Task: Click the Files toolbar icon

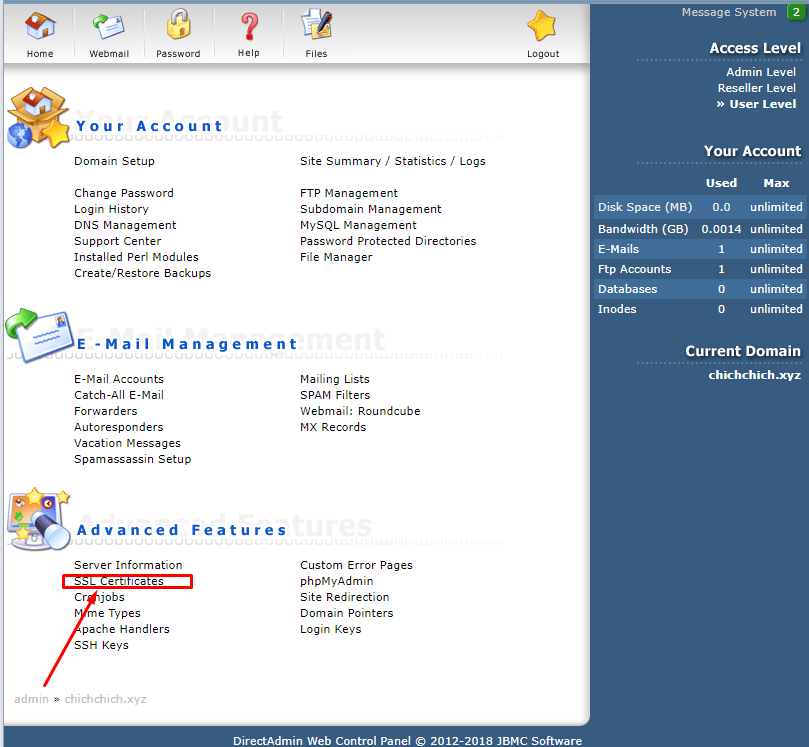Action: (316, 27)
